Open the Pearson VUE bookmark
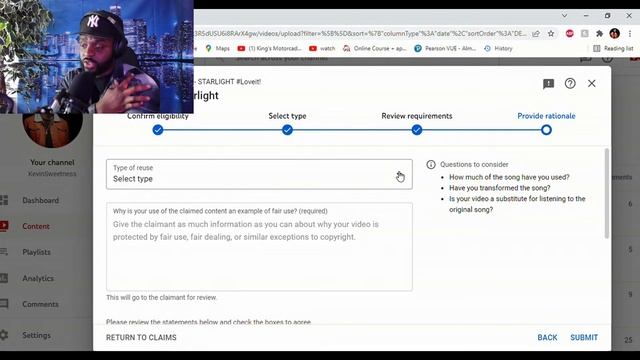 coord(445,48)
